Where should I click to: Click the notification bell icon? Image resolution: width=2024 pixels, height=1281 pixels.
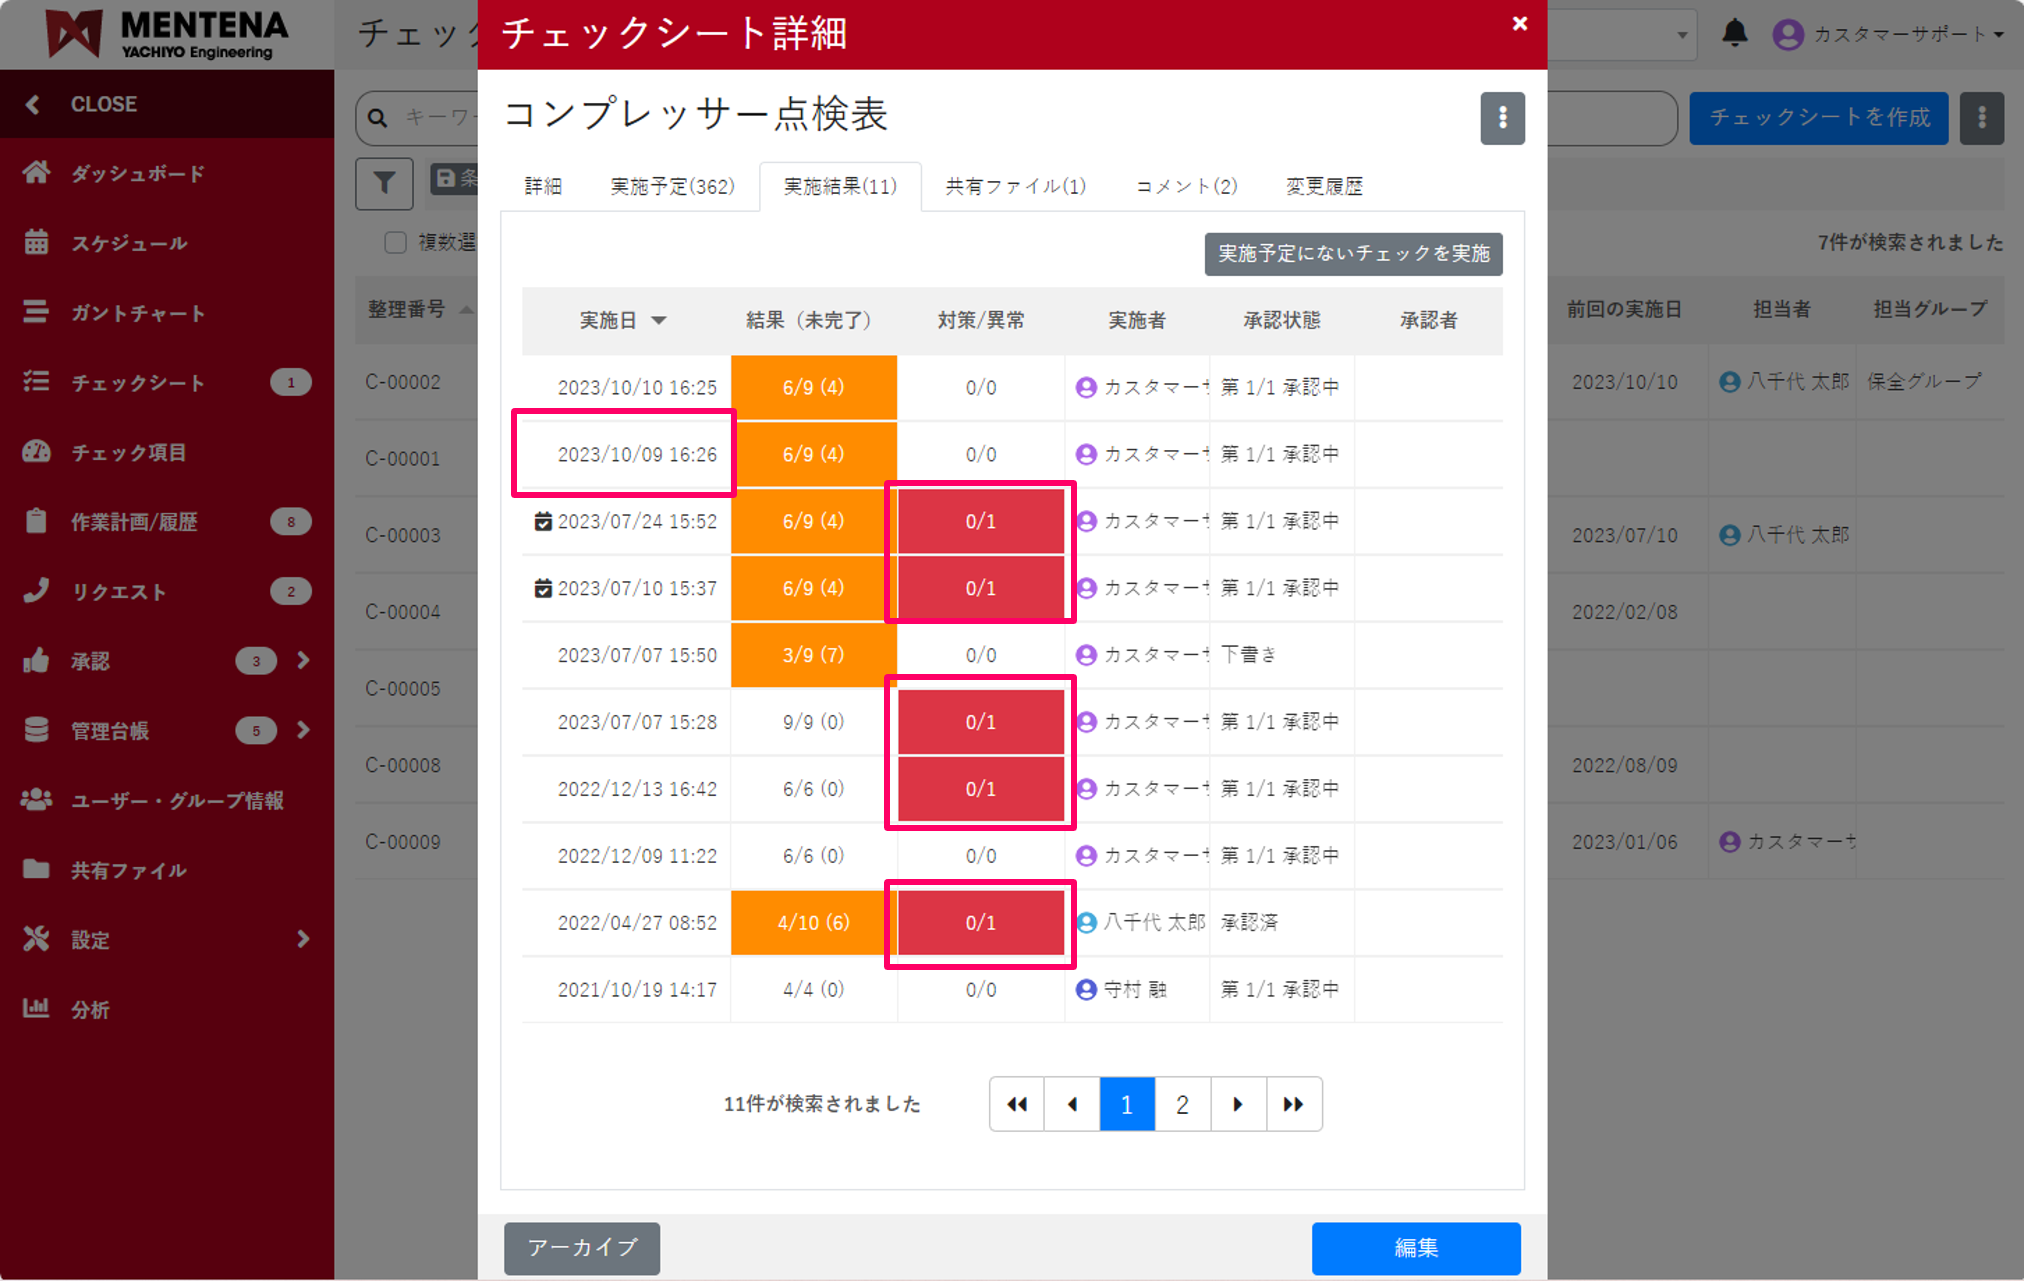[x=1735, y=33]
